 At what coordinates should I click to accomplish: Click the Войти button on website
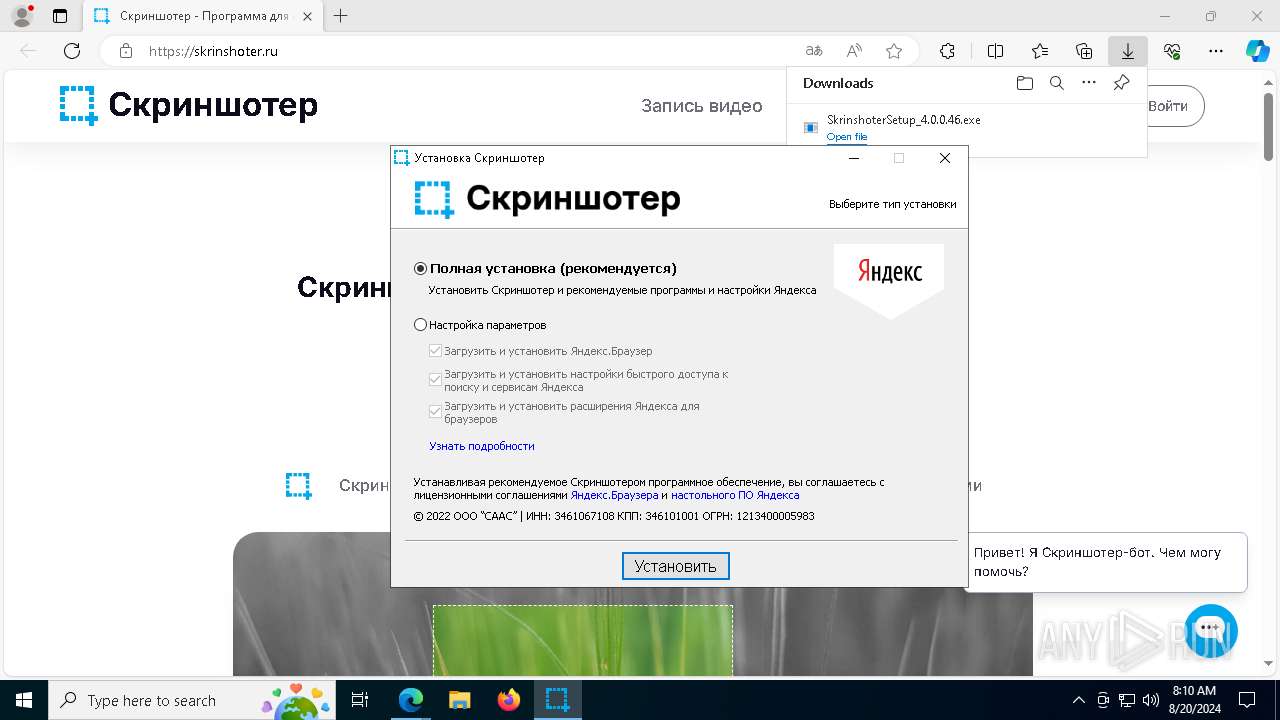click(x=1169, y=106)
